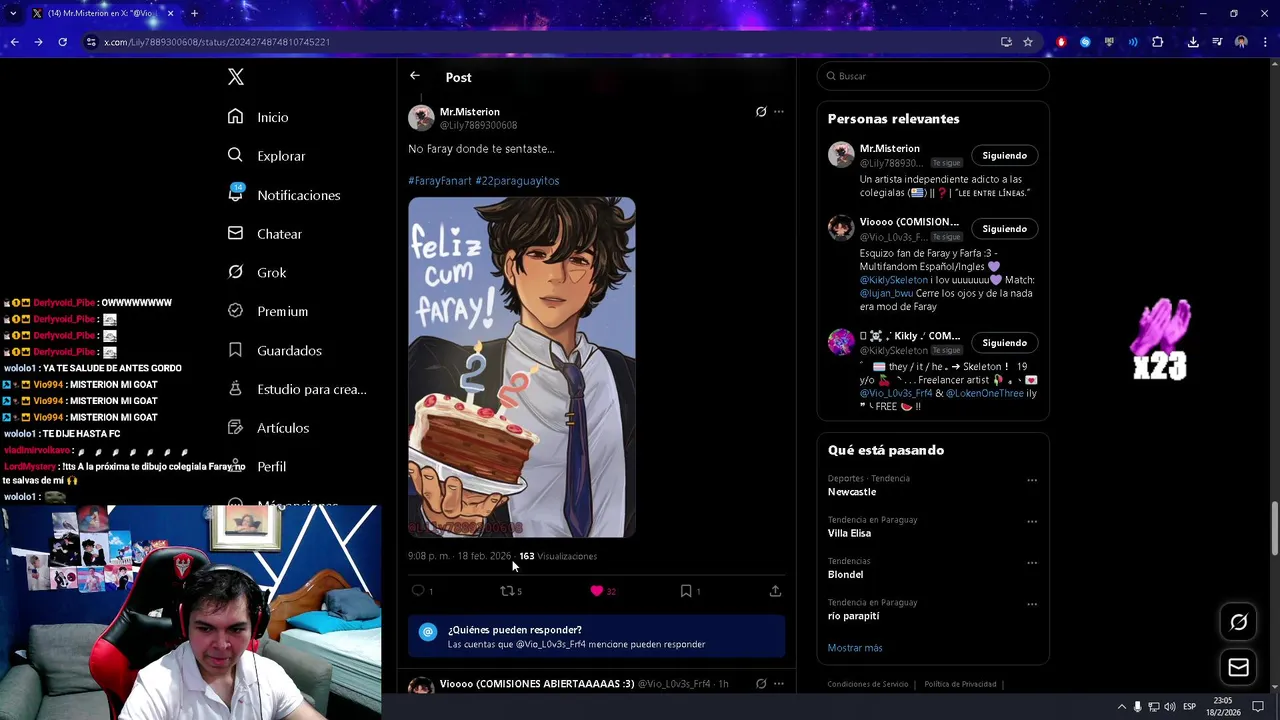This screenshot has width=1280, height=720.
Task: Click the floating messages envelope button
Action: (1239, 668)
